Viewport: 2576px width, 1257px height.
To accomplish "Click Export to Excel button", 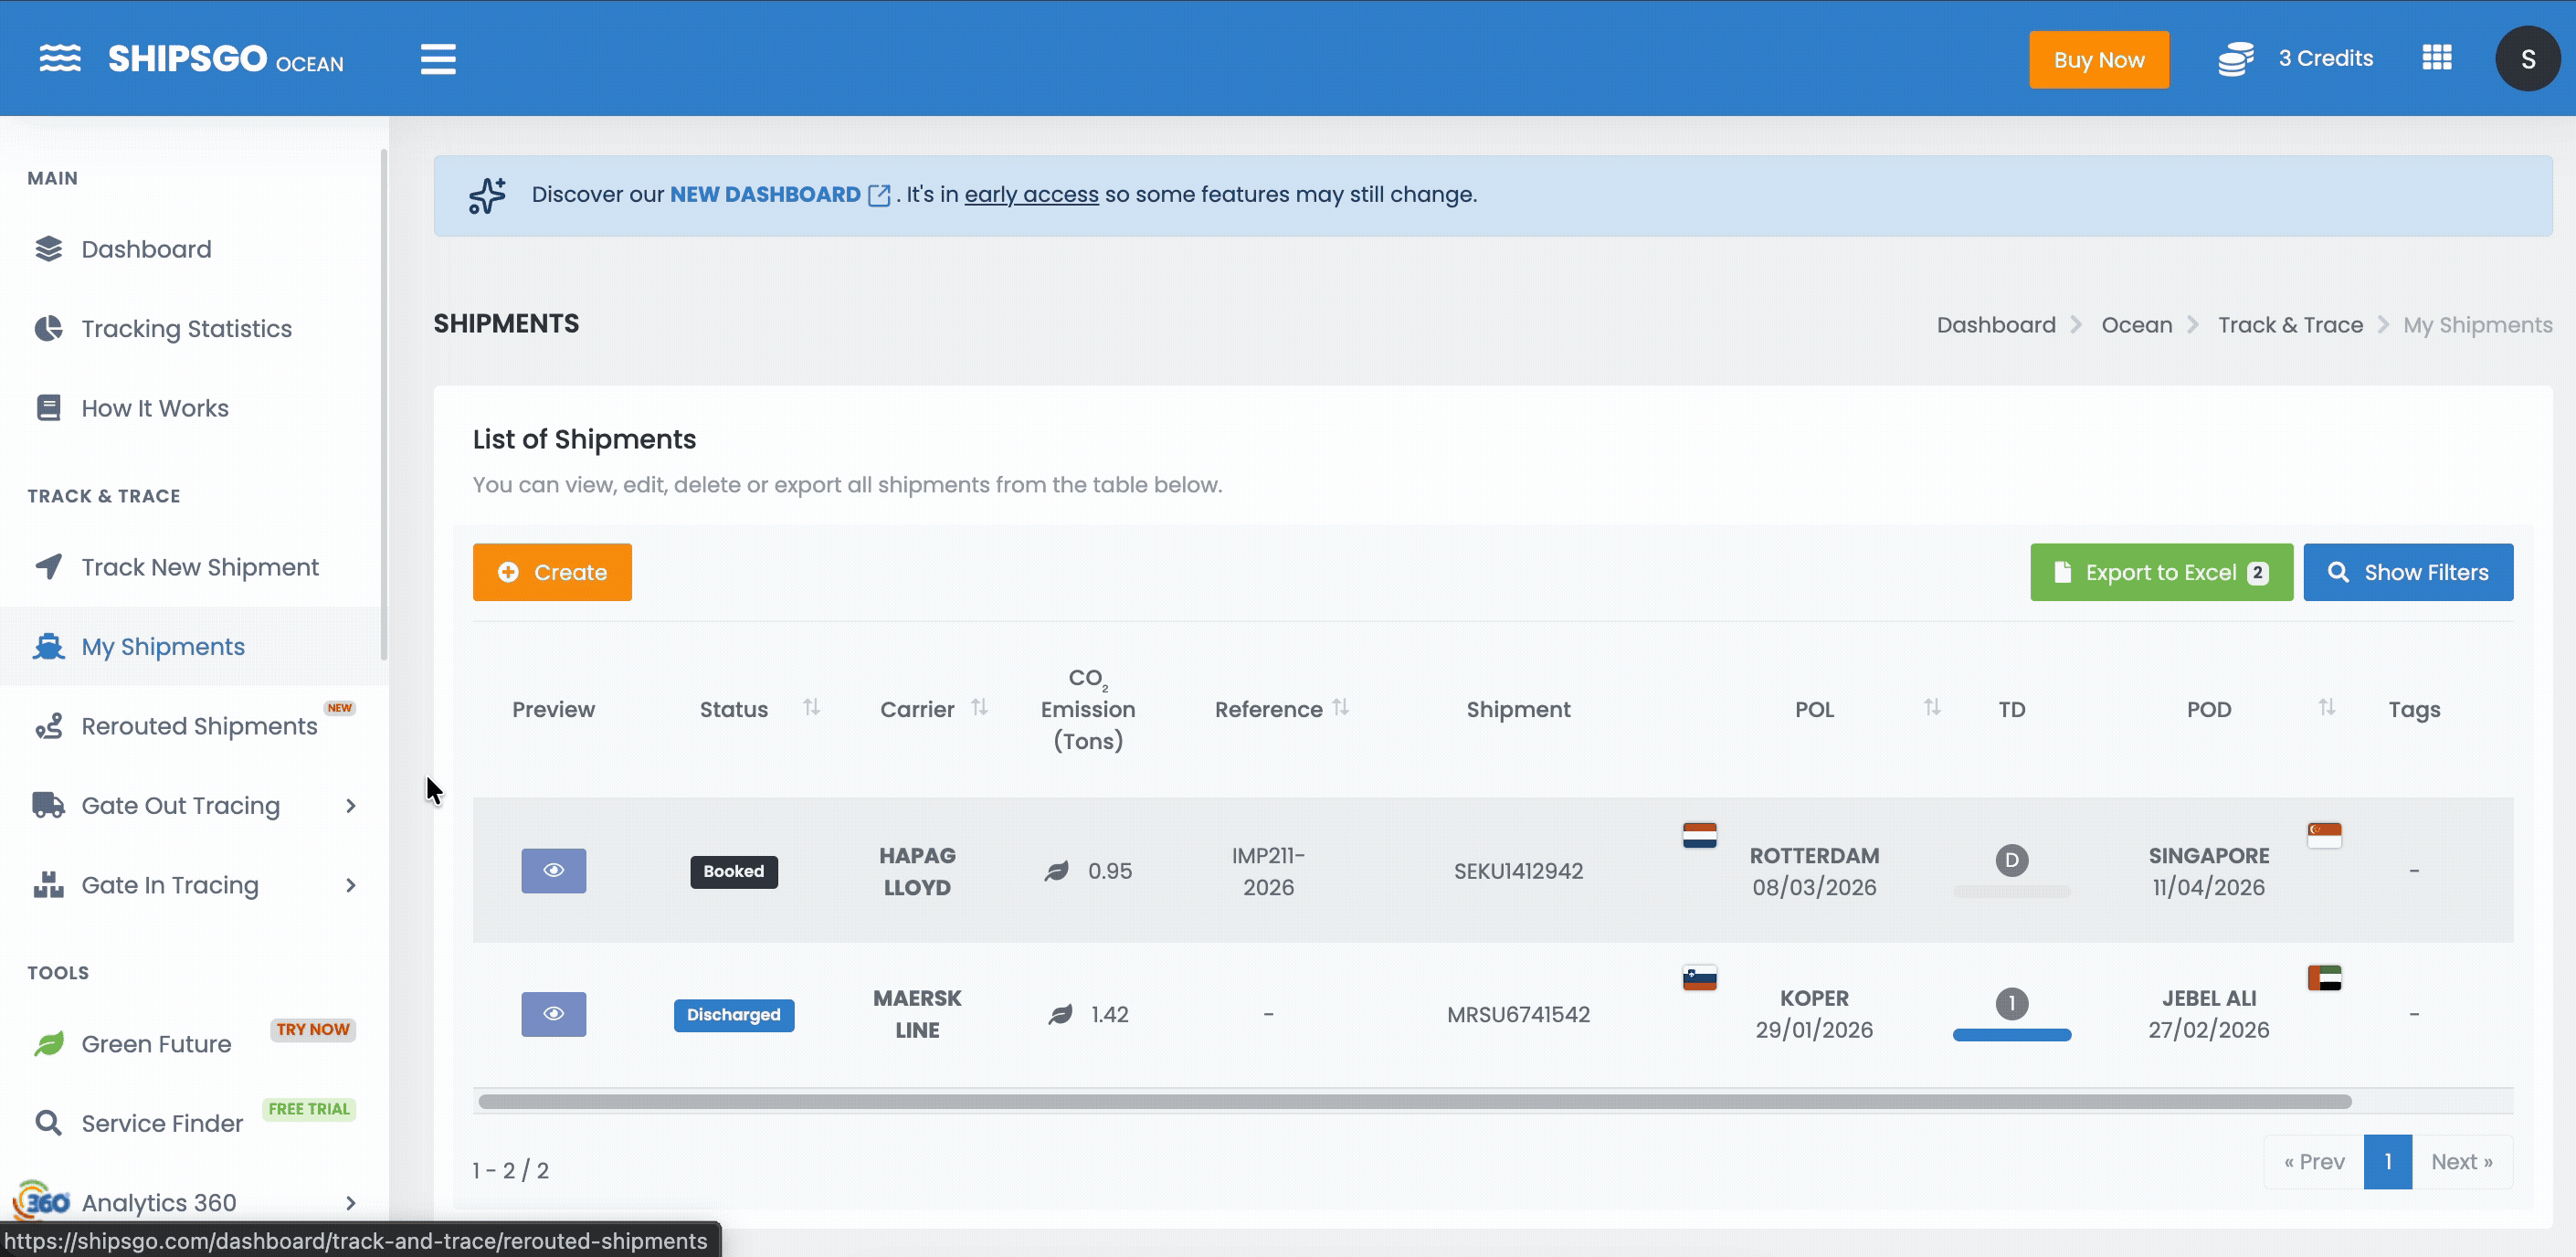I will coord(2160,572).
